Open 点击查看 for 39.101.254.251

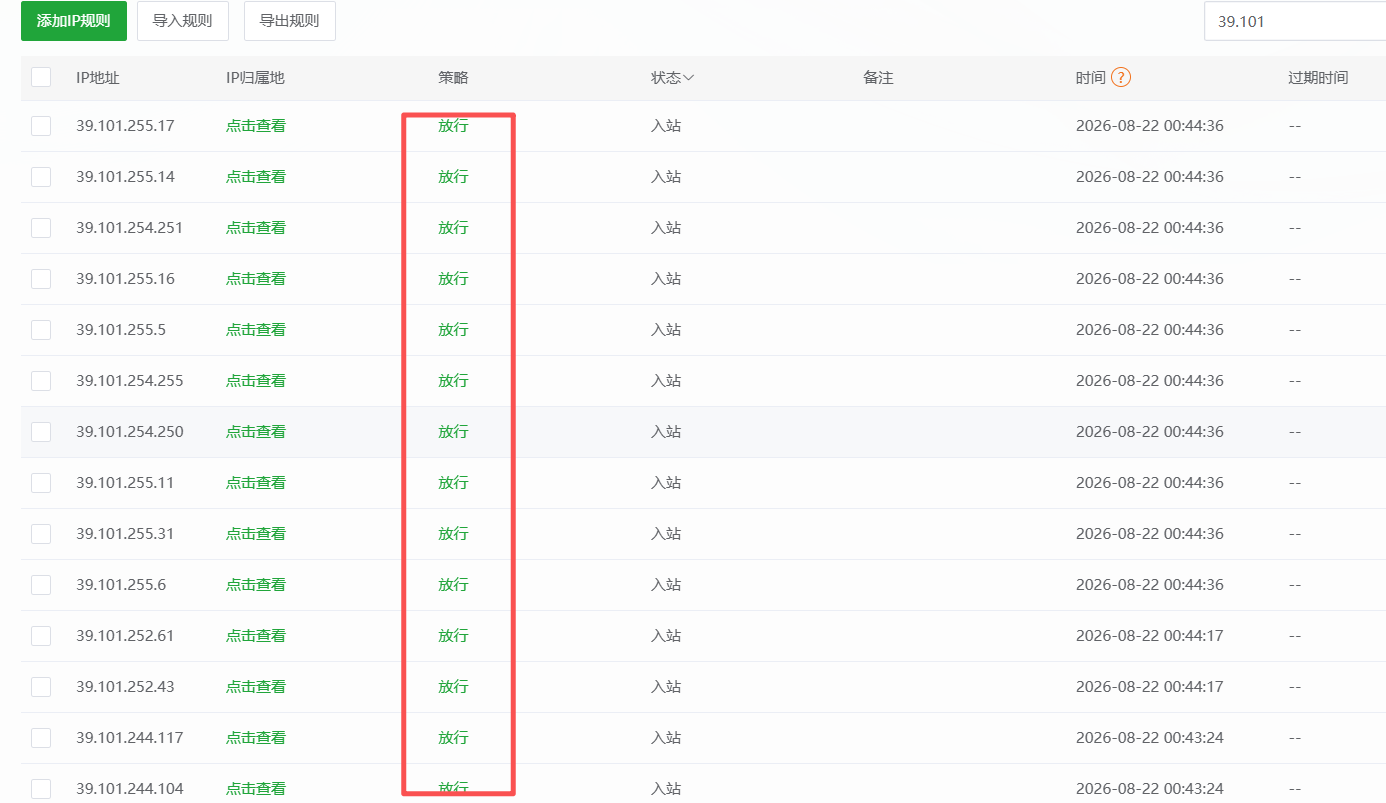tap(256, 228)
